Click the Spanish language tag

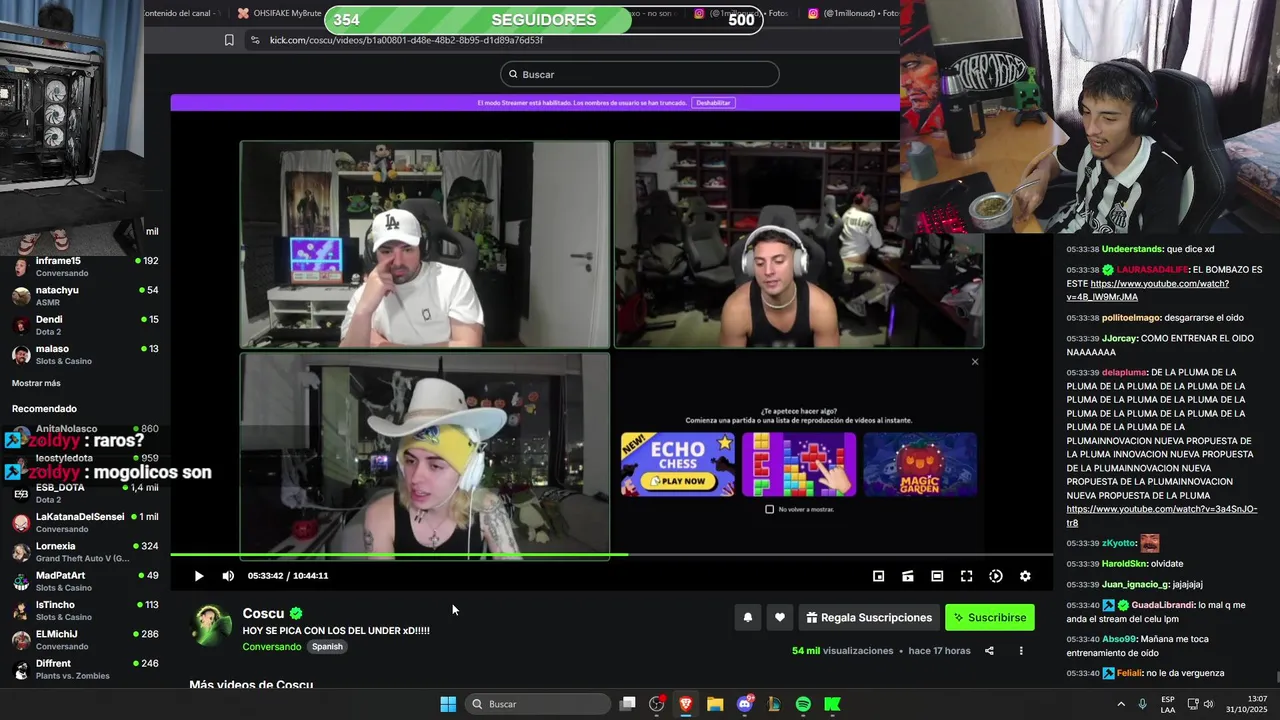click(327, 647)
